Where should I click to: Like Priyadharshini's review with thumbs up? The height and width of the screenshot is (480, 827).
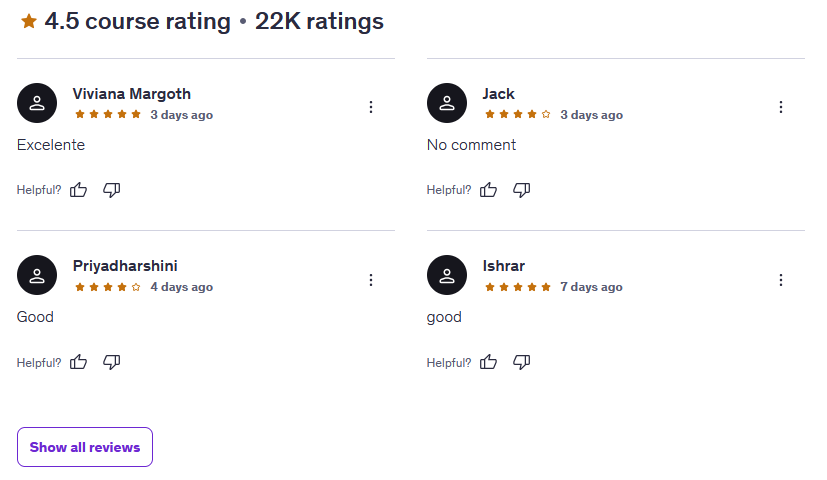(79, 362)
